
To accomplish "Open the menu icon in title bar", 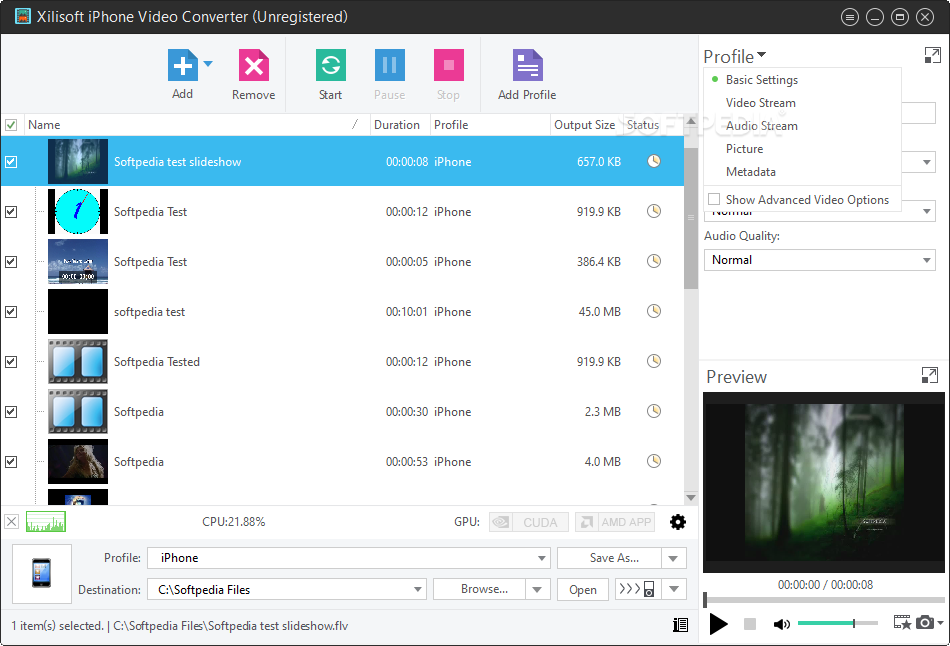I will [x=849, y=17].
